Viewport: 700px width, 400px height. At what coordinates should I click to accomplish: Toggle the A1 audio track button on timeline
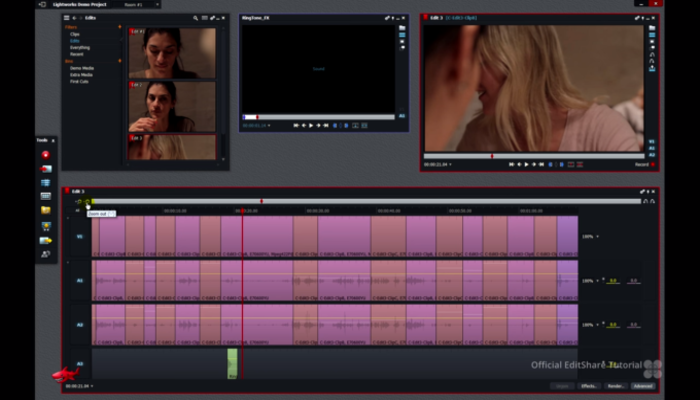click(x=80, y=280)
